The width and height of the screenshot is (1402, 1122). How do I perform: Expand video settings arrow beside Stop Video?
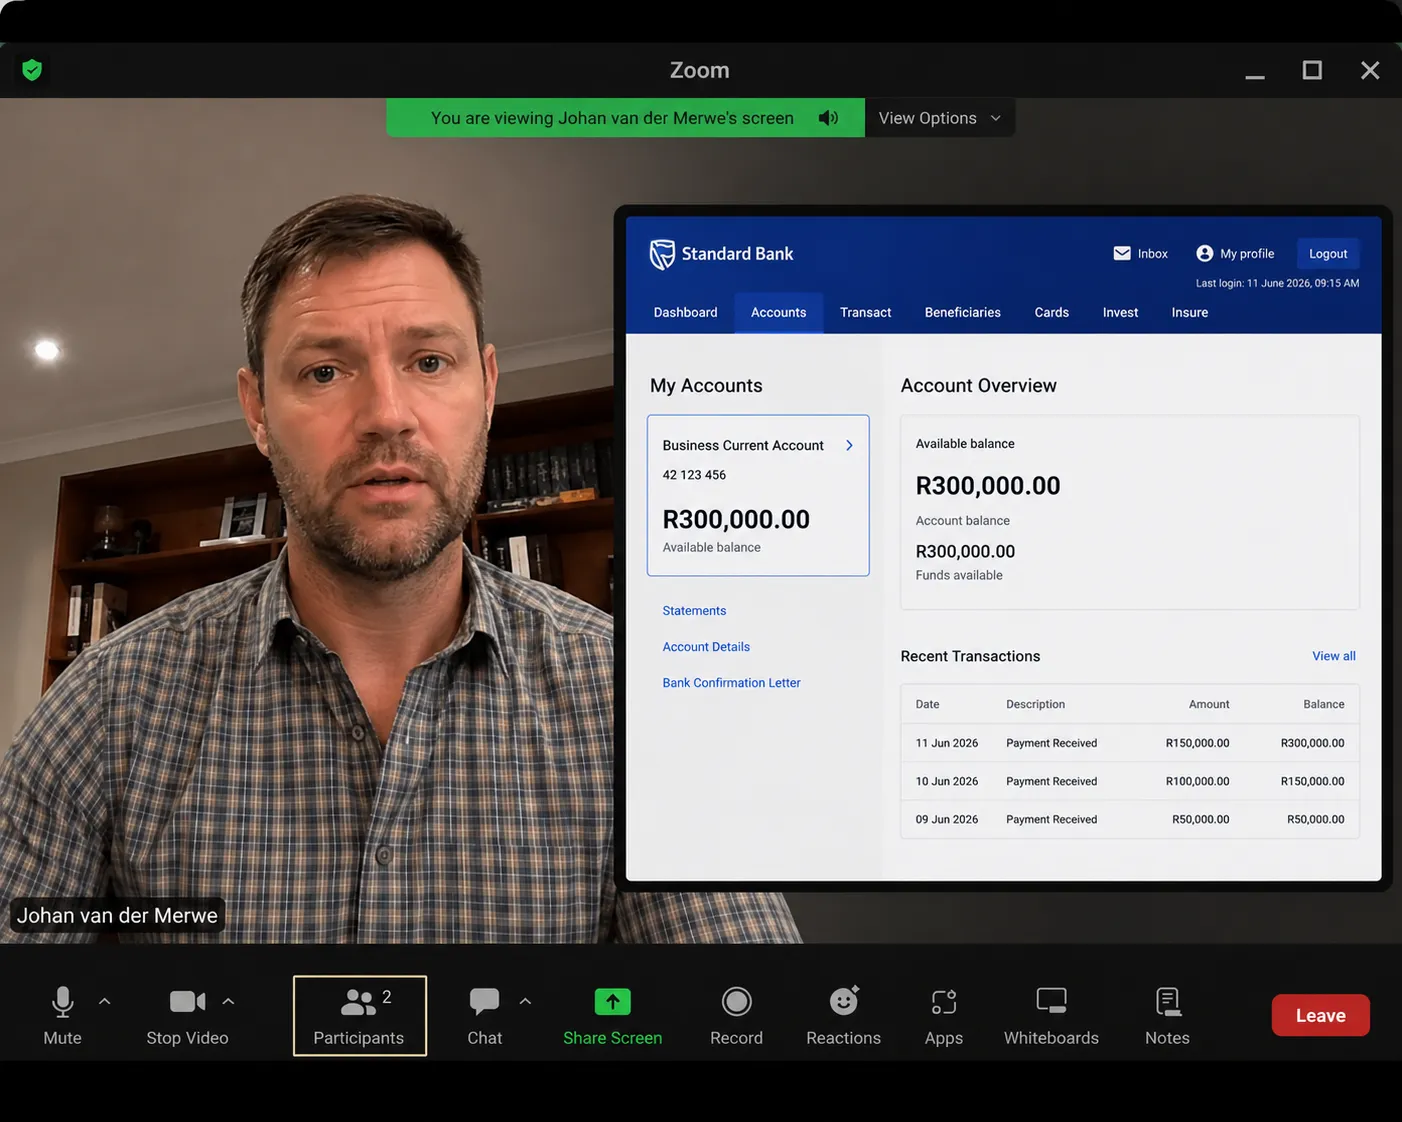229,1001
